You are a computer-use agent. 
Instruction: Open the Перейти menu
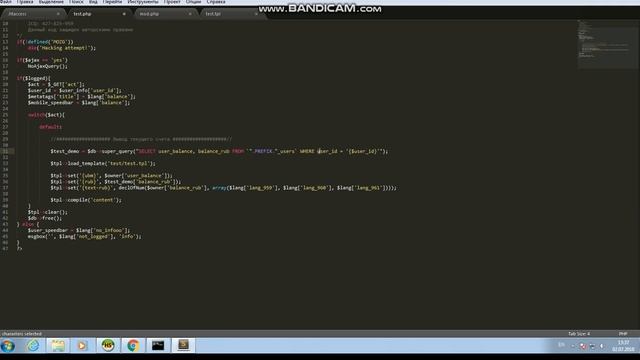pyautogui.click(x=112, y=2)
